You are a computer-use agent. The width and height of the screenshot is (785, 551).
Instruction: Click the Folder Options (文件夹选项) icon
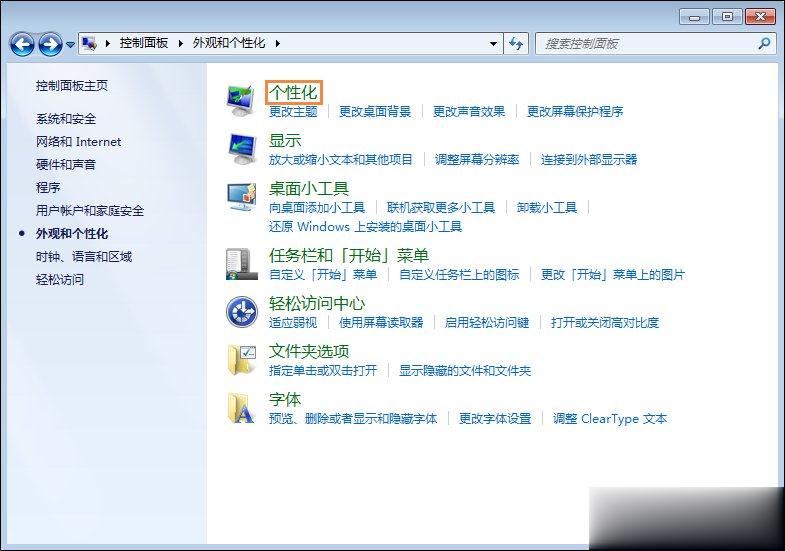pyautogui.click(x=241, y=360)
